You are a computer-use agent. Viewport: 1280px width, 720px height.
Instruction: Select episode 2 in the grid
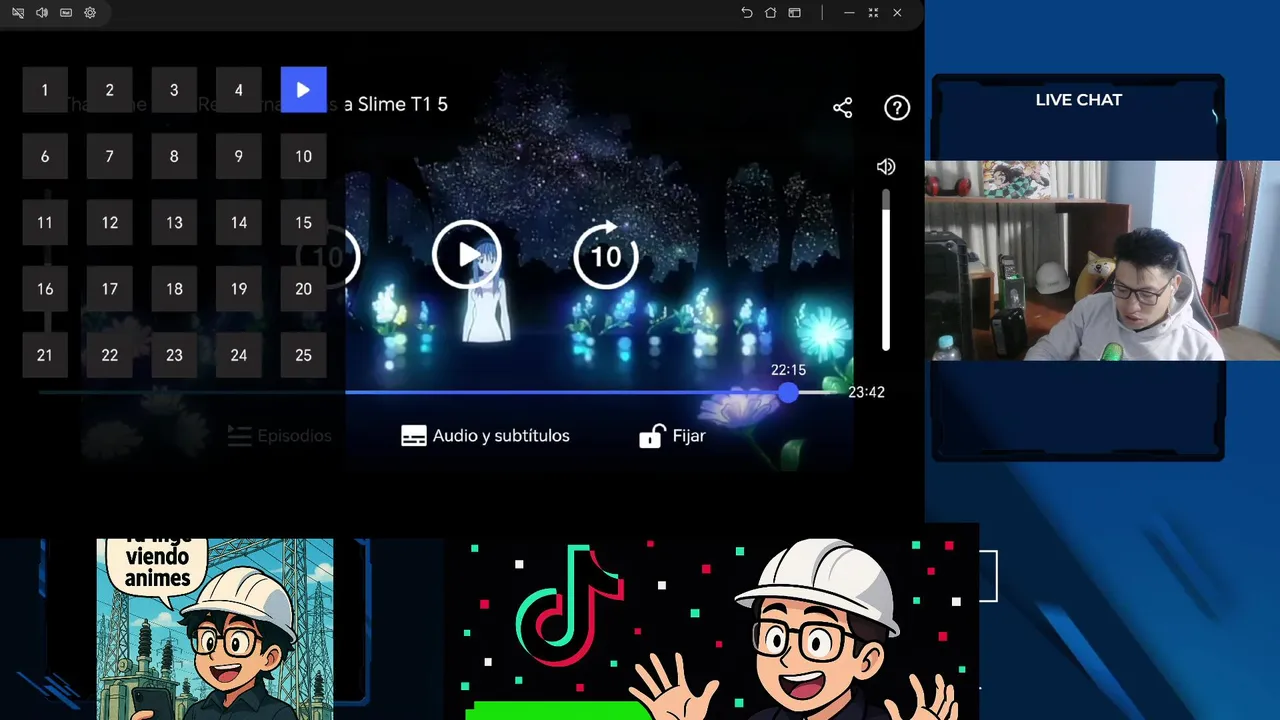[x=110, y=90]
